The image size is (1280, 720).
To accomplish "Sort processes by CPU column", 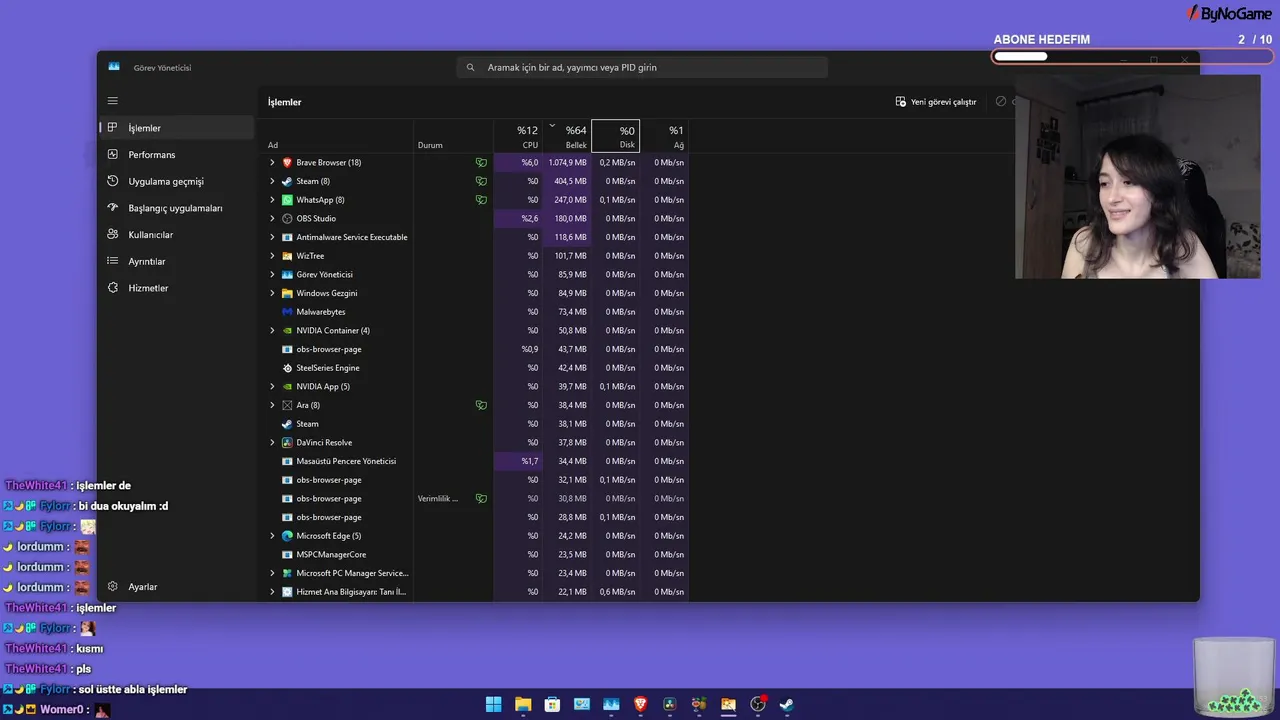I will click(518, 137).
